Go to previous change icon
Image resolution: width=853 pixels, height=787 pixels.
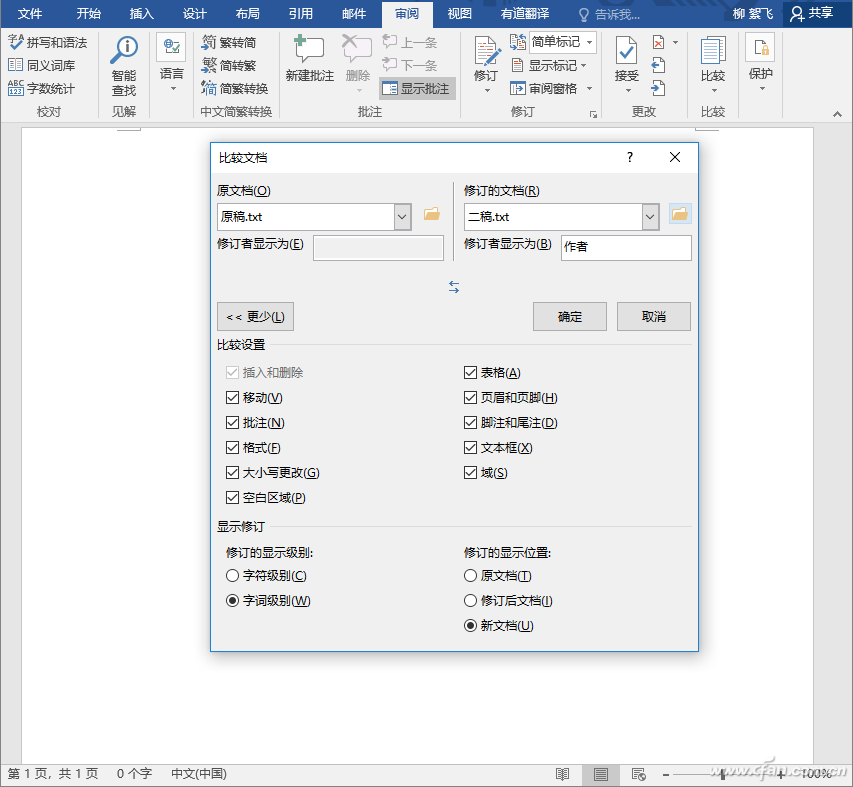[658, 65]
